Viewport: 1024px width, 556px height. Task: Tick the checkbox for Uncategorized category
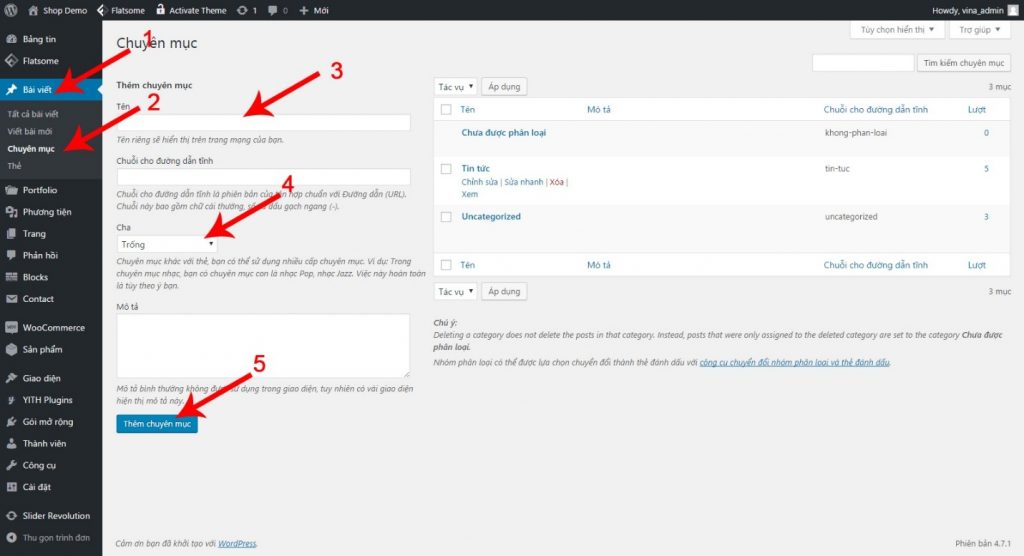click(x=446, y=217)
